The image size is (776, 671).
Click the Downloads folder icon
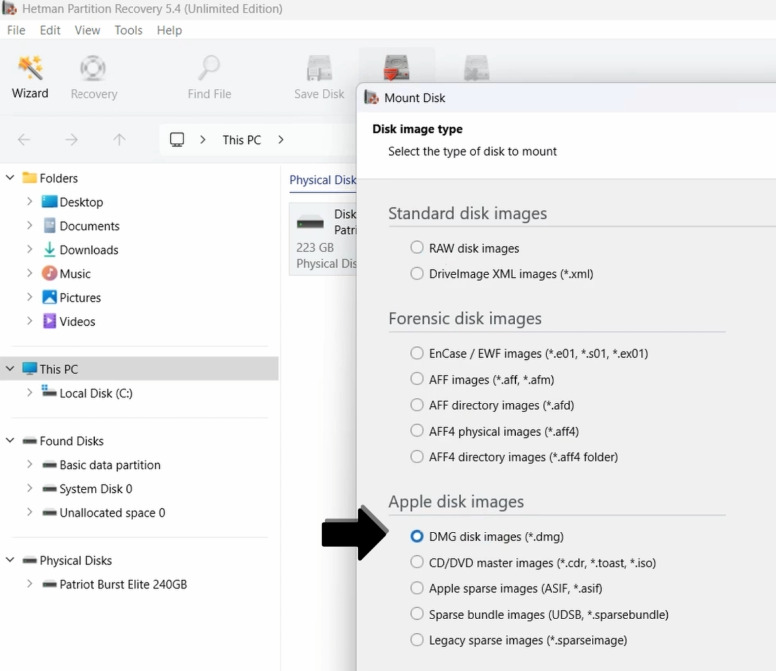[x=49, y=249]
